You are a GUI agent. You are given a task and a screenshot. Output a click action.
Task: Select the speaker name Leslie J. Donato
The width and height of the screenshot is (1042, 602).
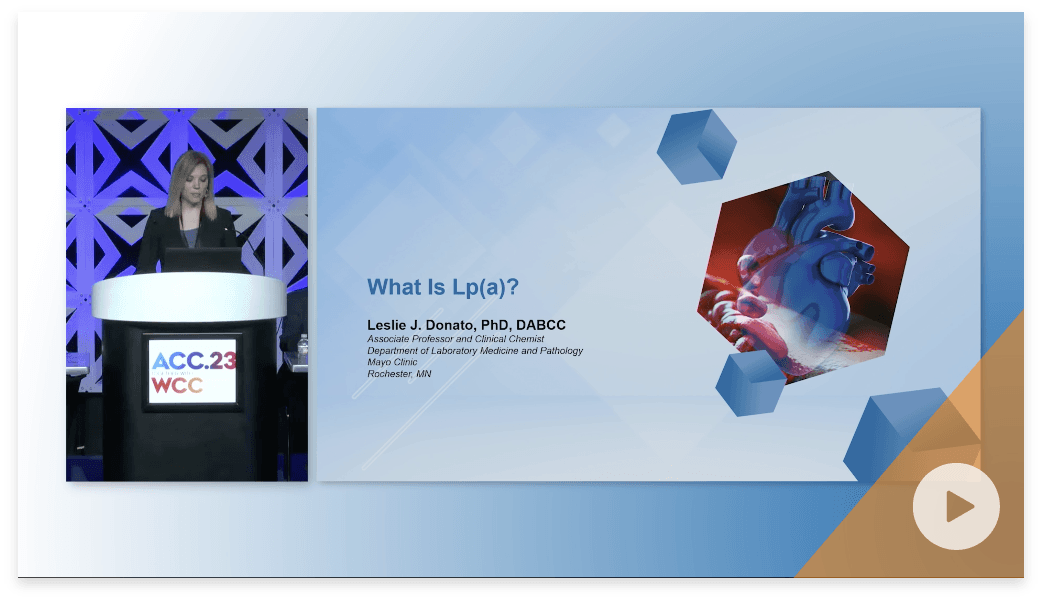[x=467, y=326]
